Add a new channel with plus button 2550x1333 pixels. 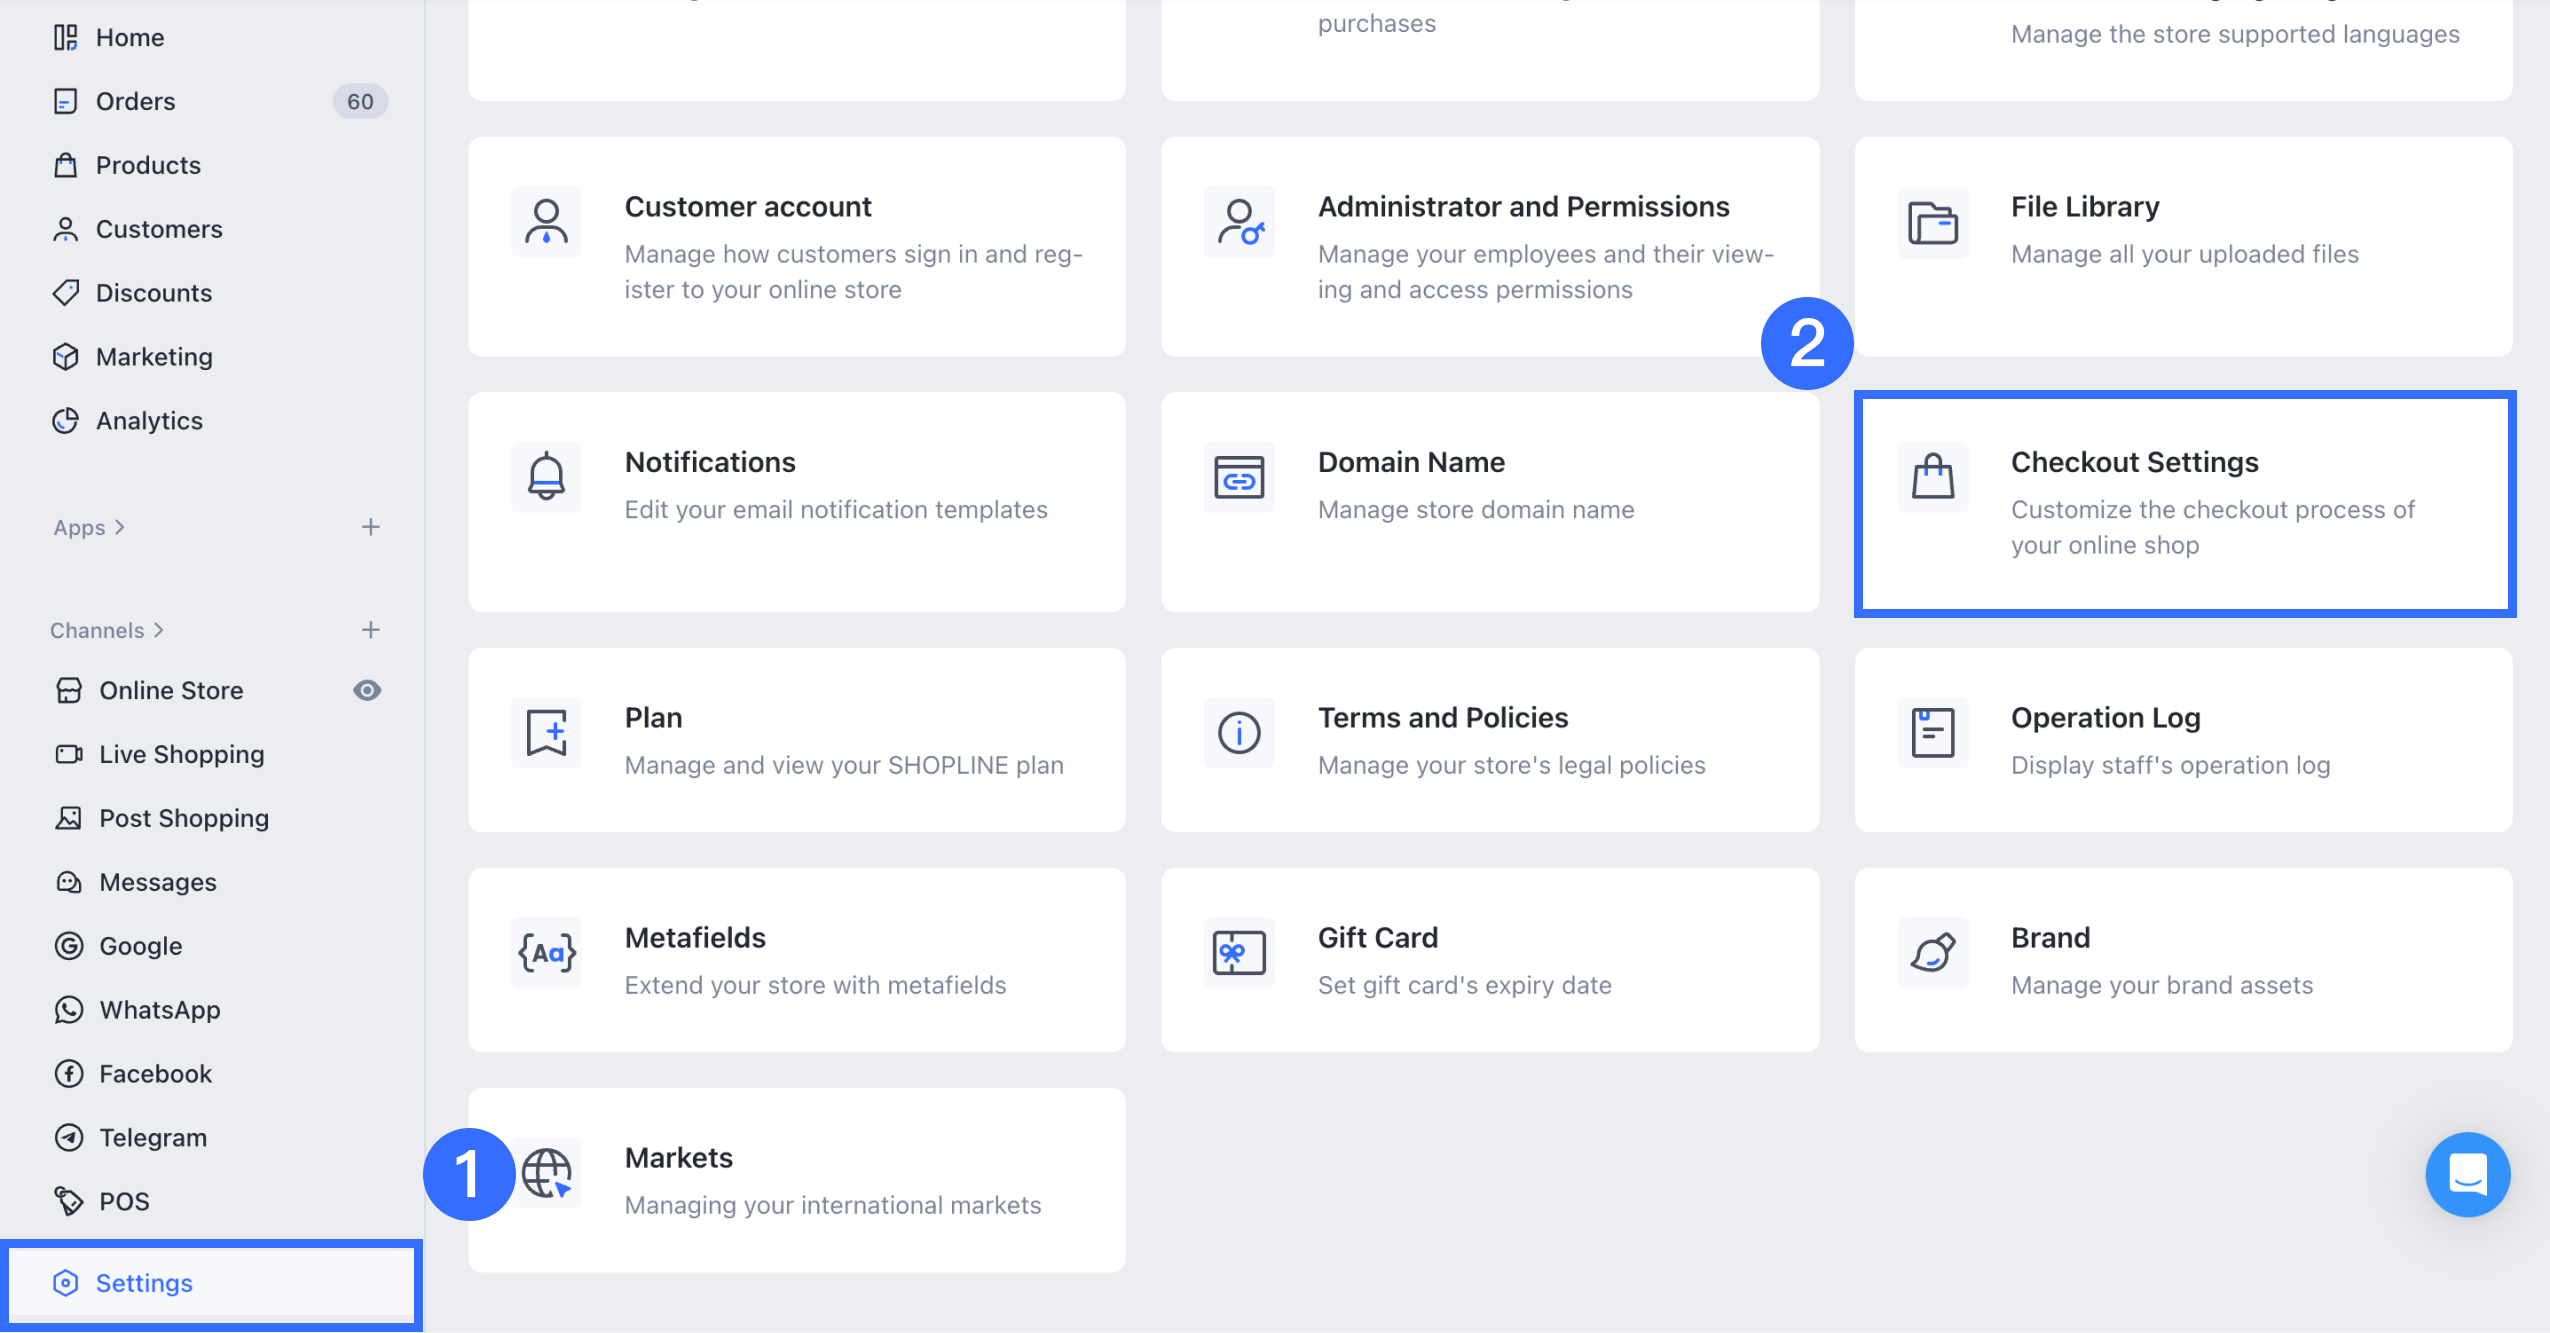[x=370, y=630]
